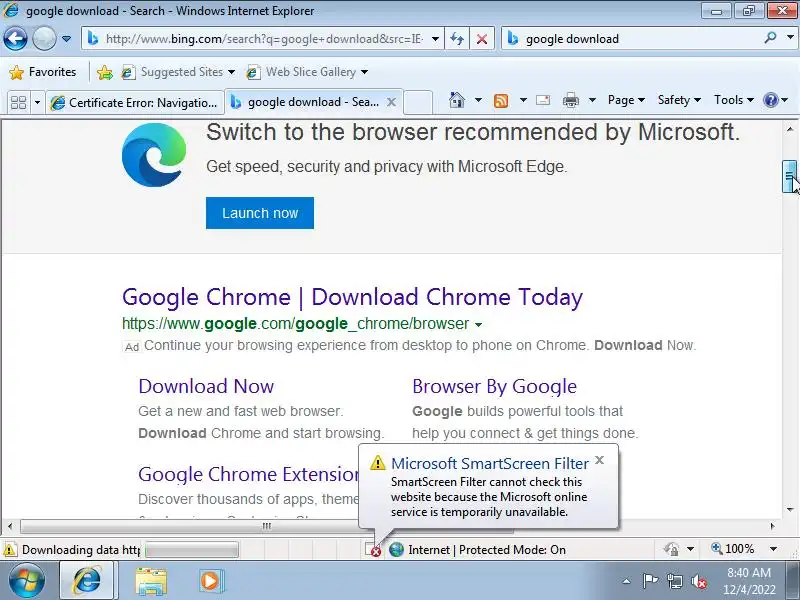The width and height of the screenshot is (800, 600).
Task: Click the privacy/security lock status icon
Action: coord(671,549)
